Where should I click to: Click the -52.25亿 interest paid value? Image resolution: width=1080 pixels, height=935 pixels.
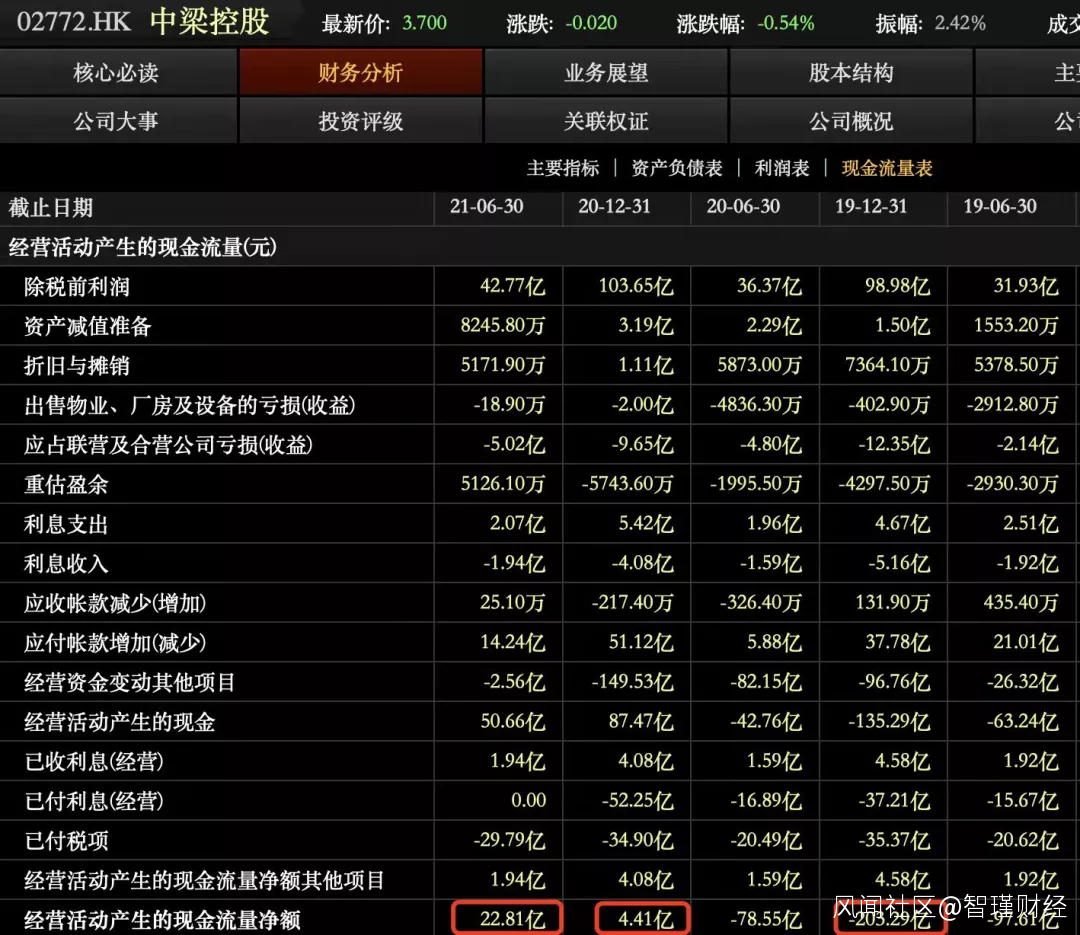pyautogui.click(x=637, y=801)
